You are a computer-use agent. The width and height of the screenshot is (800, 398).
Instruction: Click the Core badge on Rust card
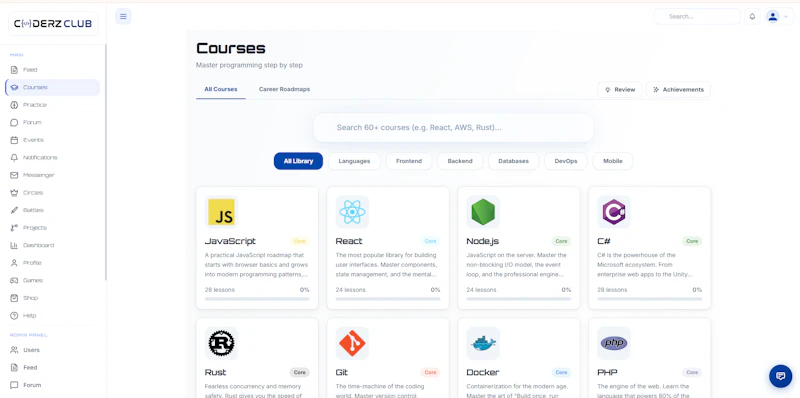point(299,372)
